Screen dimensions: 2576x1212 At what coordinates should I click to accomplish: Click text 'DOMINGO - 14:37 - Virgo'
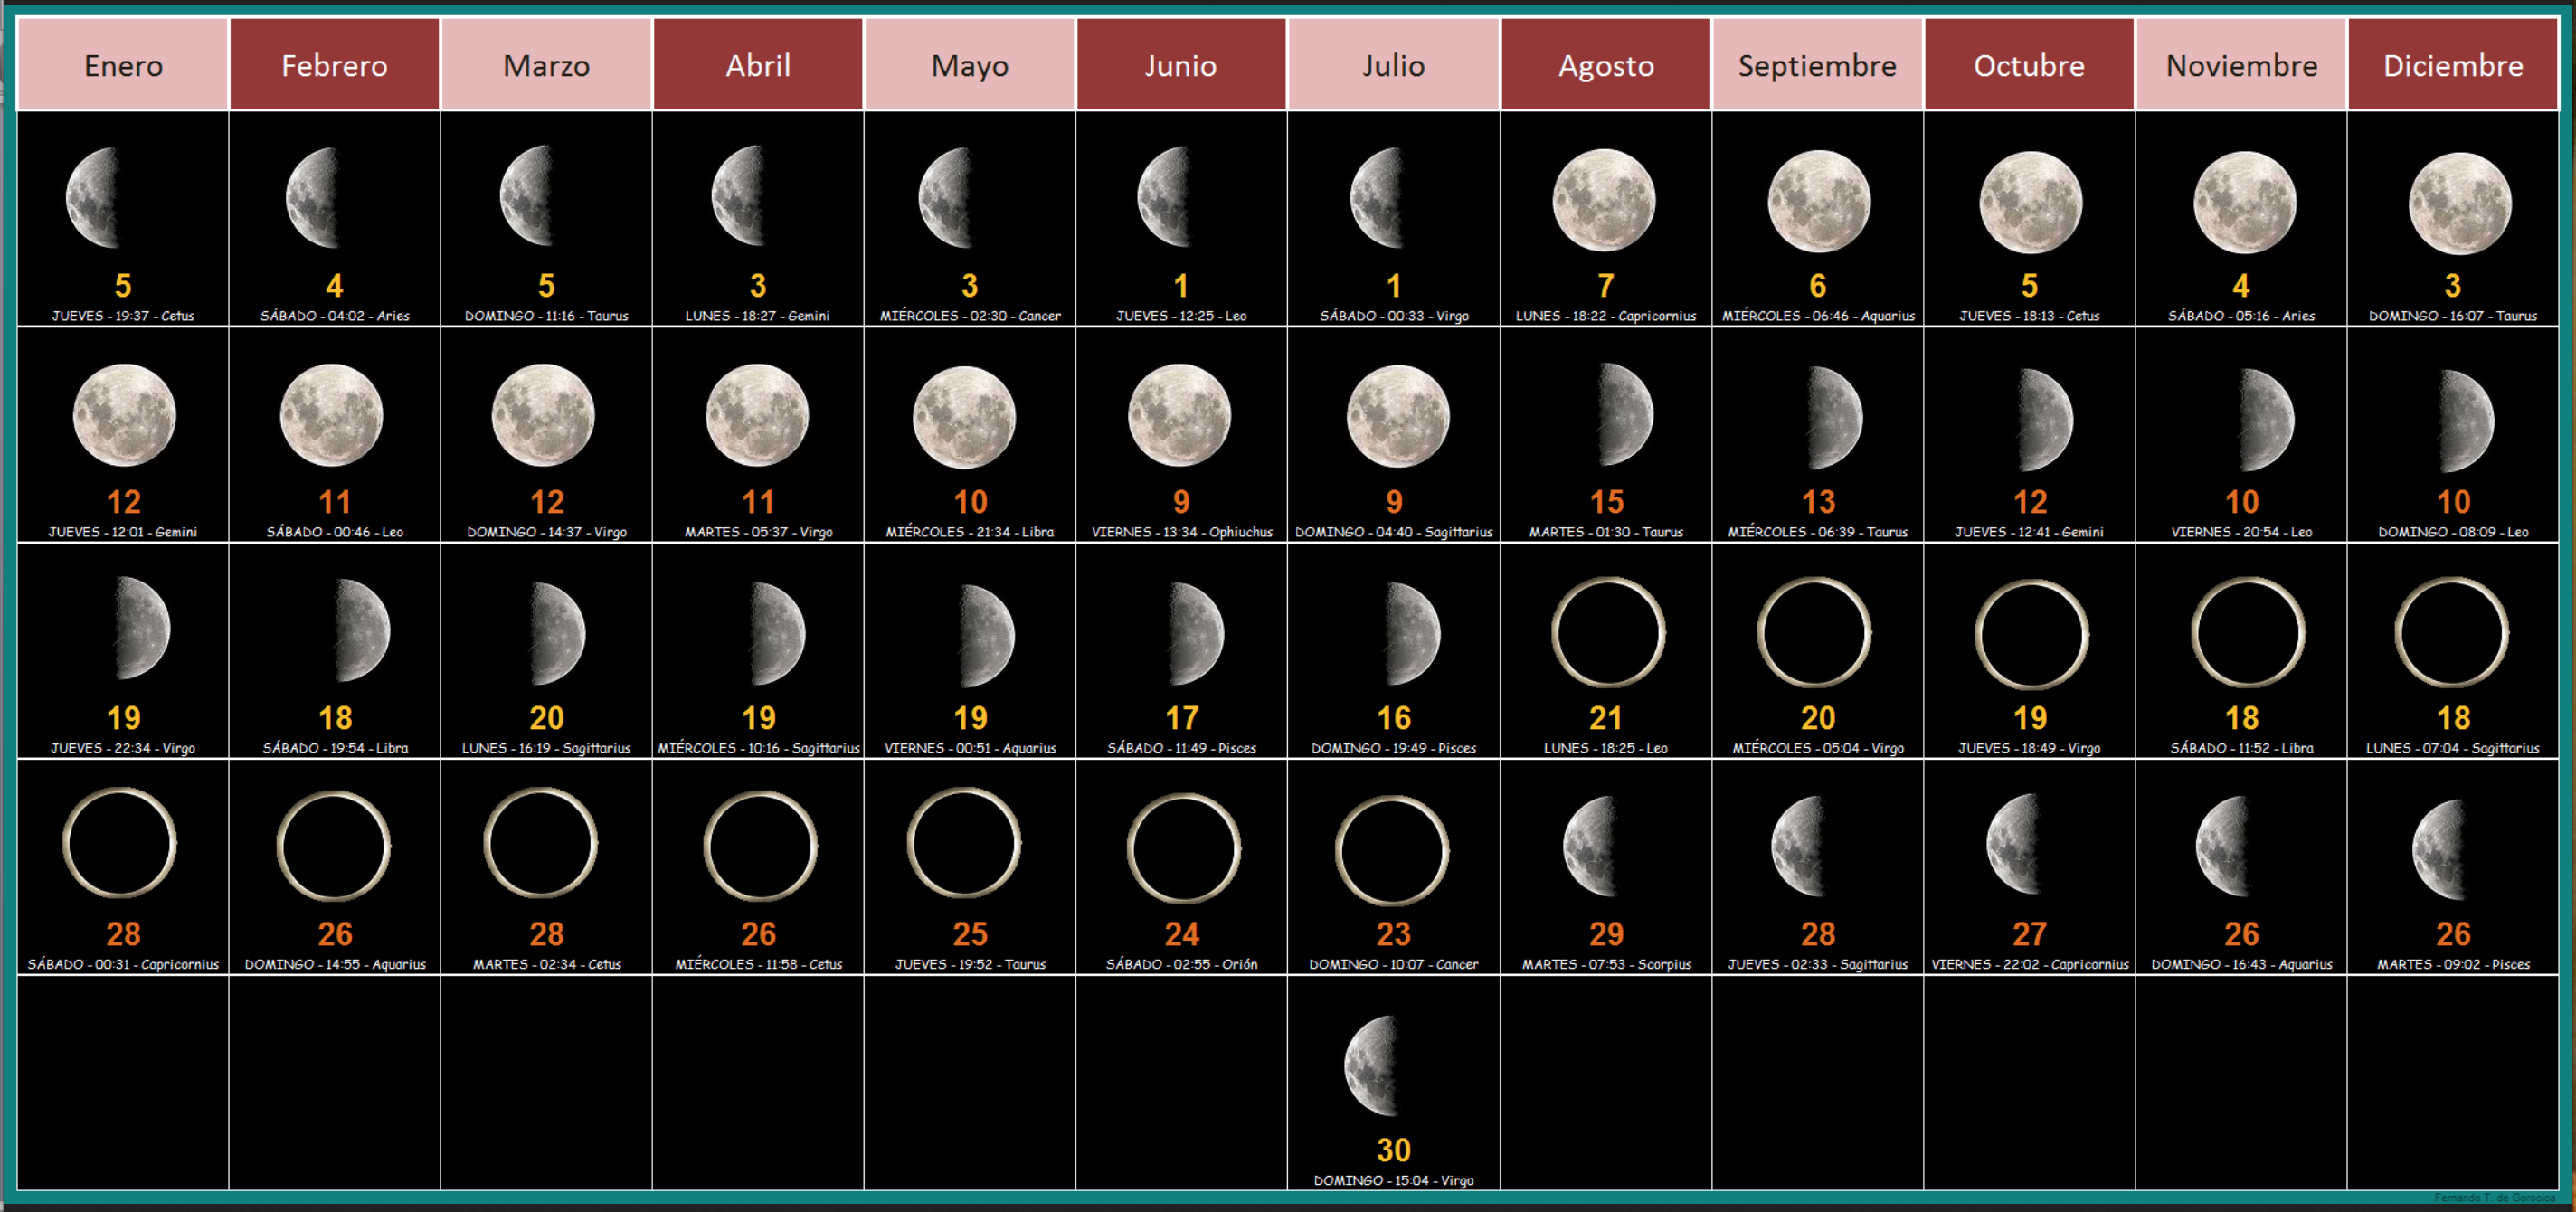(x=547, y=532)
